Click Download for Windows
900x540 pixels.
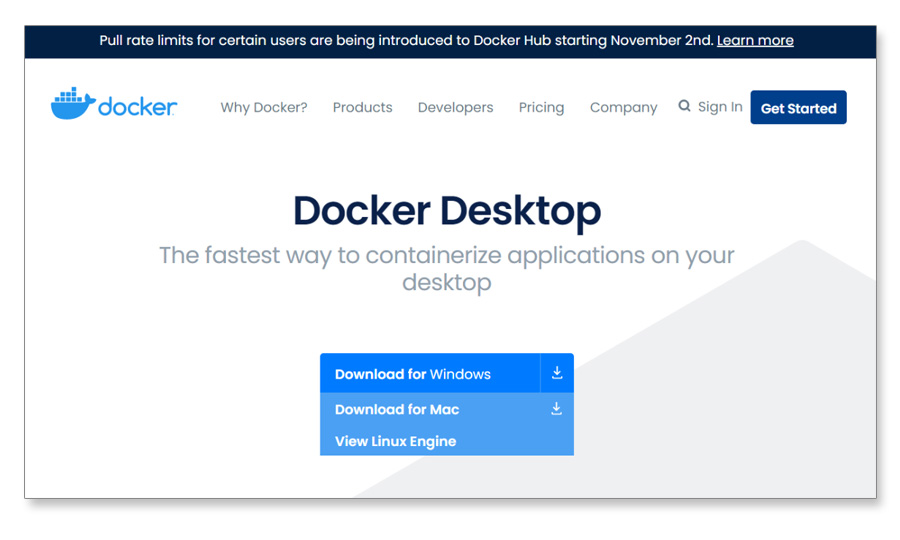coord(430,373)
